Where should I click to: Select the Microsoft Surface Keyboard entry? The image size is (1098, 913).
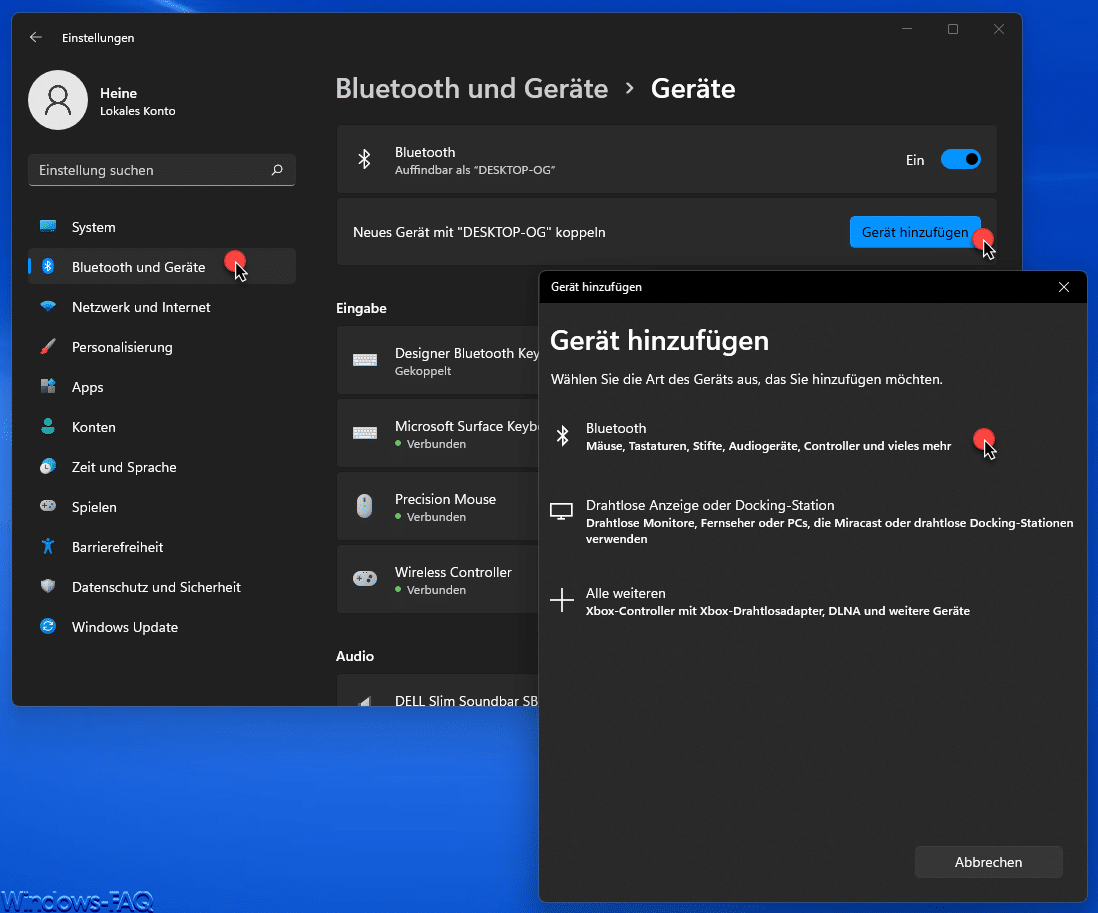click(x=438, y=433)
